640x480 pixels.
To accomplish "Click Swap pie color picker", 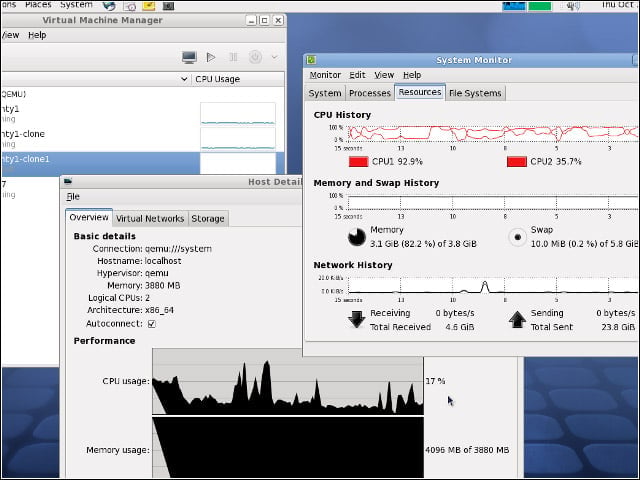I will [x=518, y=237].
